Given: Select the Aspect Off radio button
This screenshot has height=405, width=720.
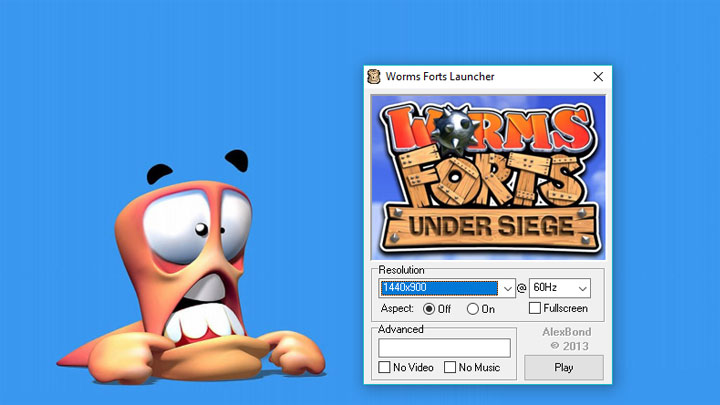Looking at the screenshot, I should (429, 309).
